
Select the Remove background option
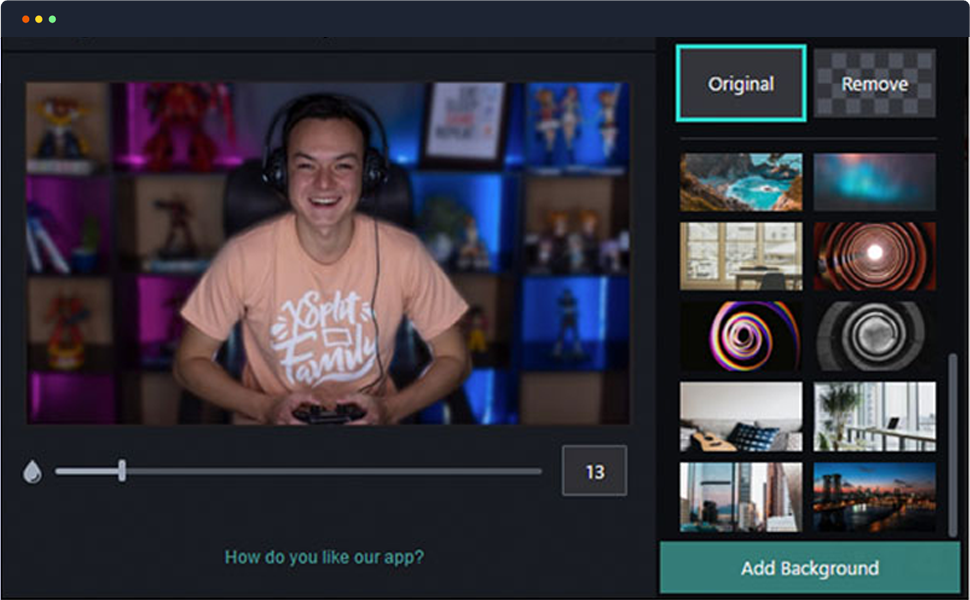[x=874, y=84]
